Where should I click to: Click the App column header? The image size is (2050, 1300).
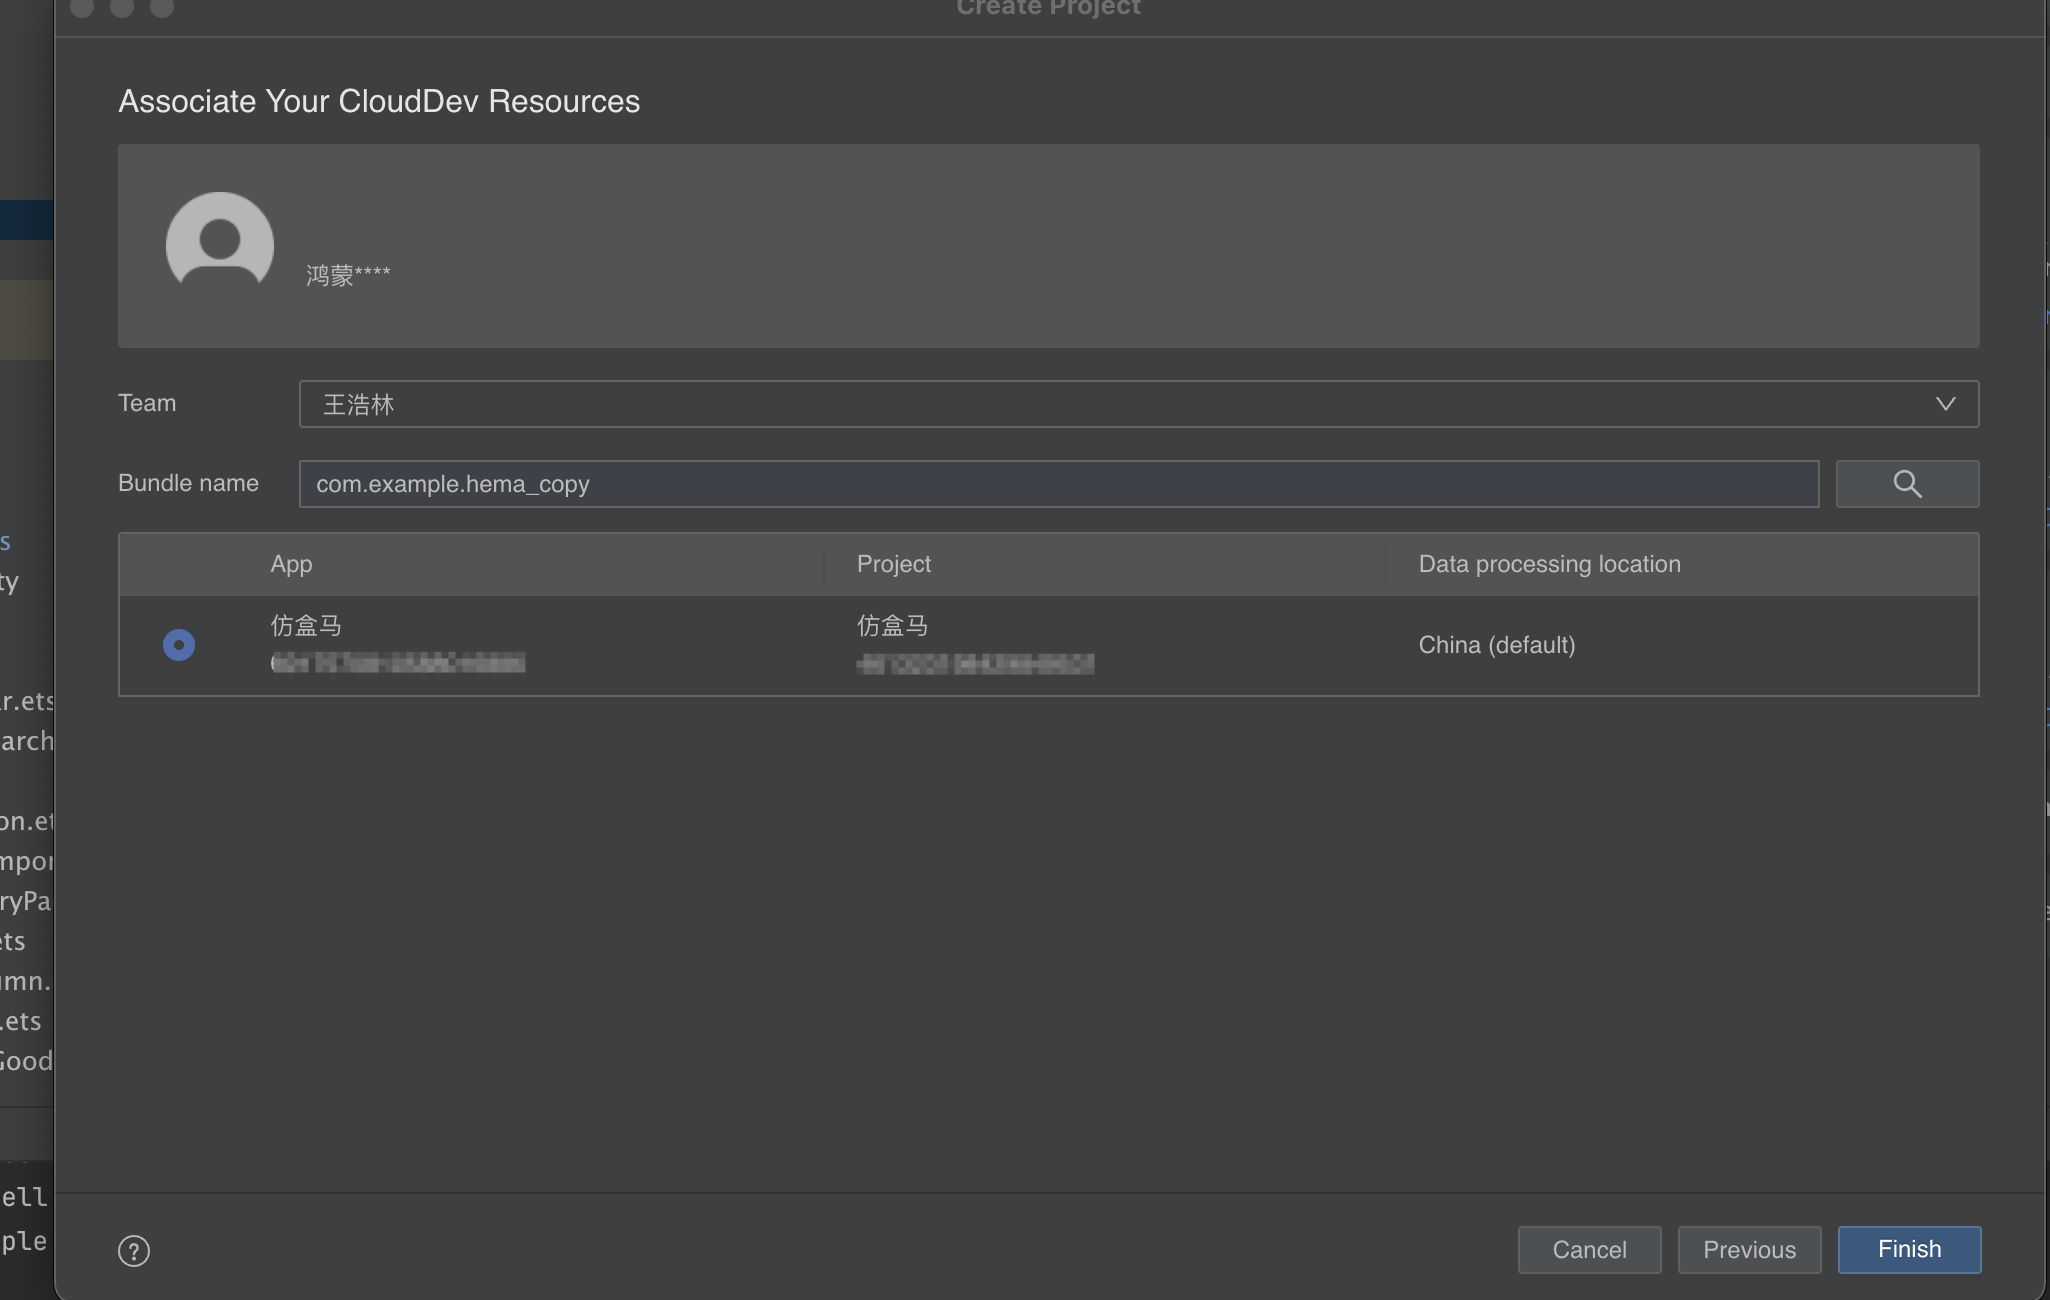pos(291,564)
